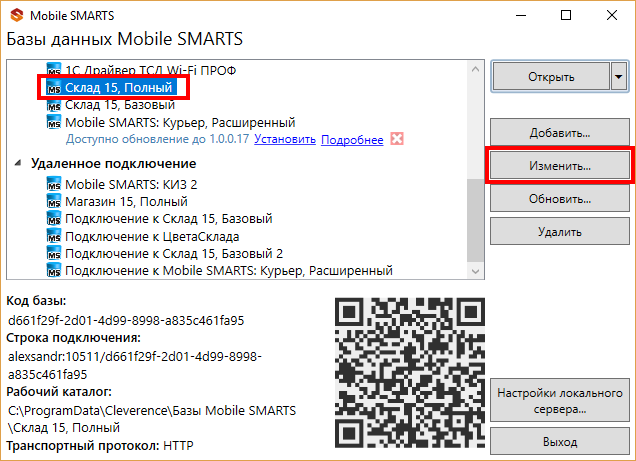
Task: Click the Mobile SMARTS logo in title bar
Action: click(x=17, y=15)
